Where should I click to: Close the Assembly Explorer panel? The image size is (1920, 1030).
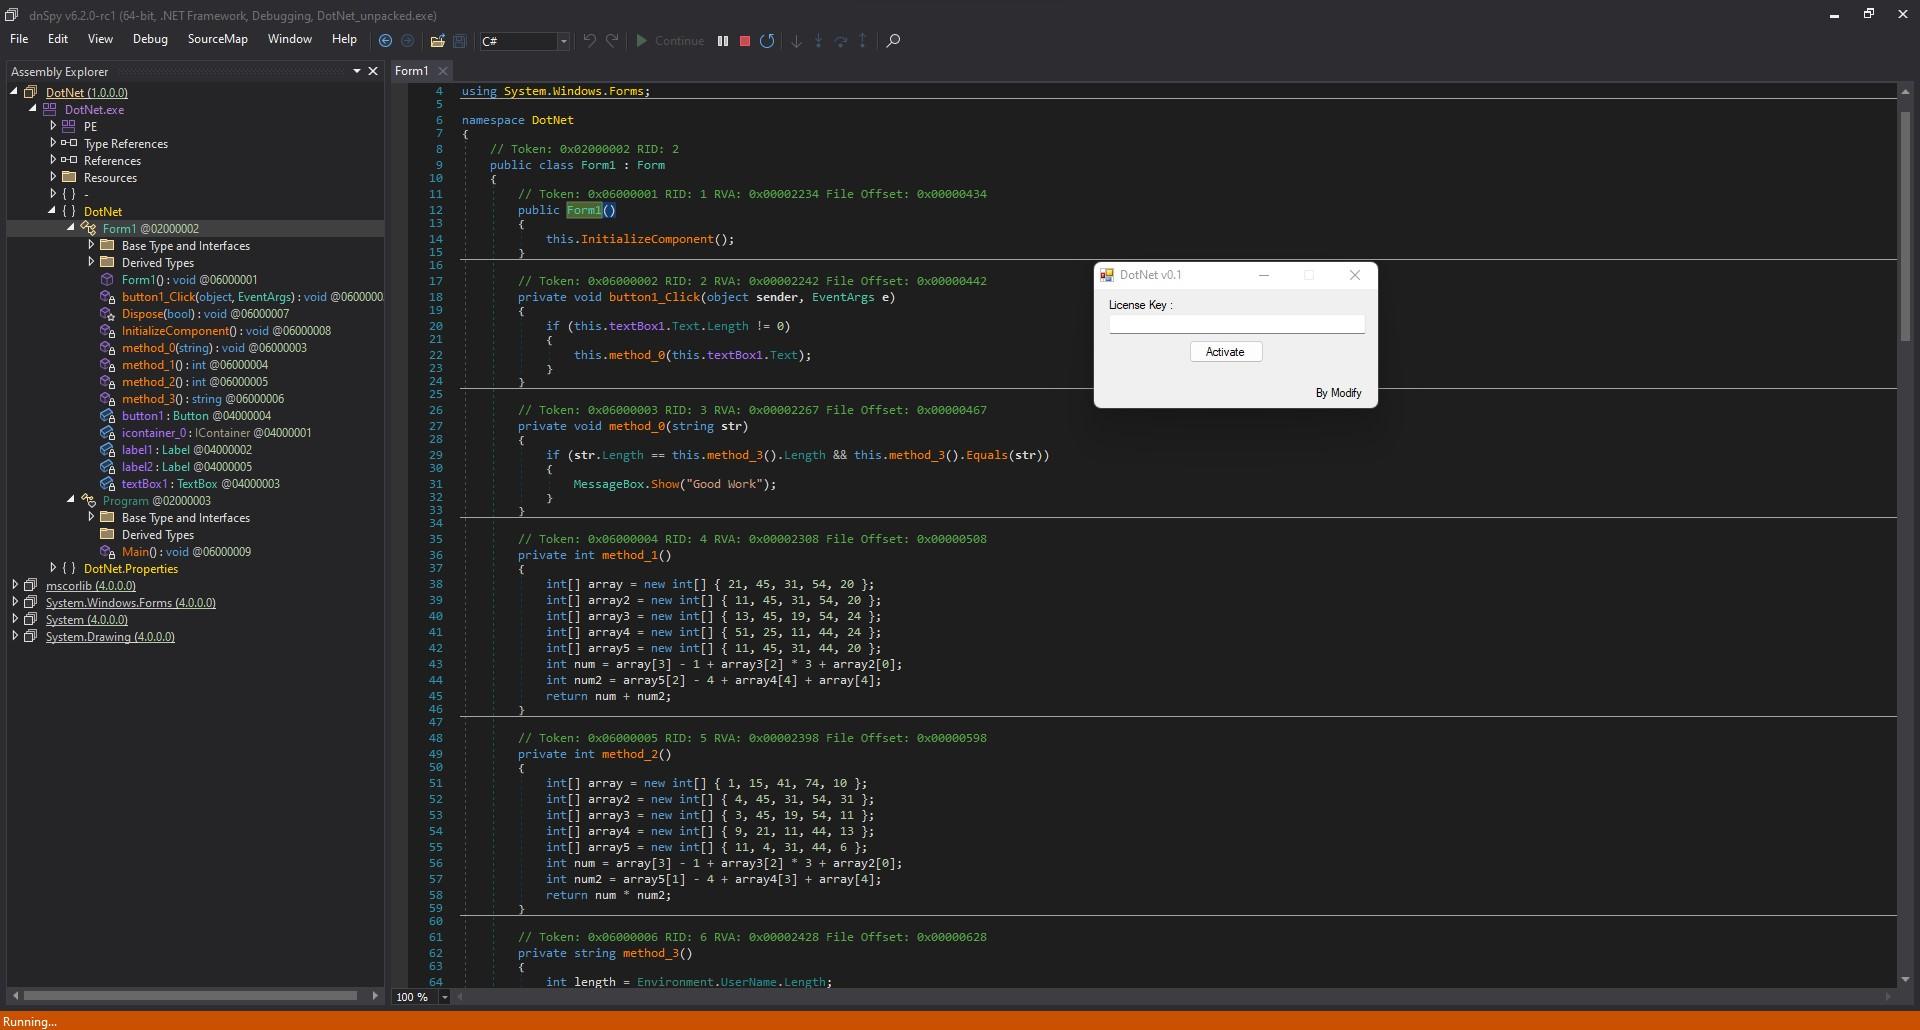pyautogui.click(x=373, y=71)
